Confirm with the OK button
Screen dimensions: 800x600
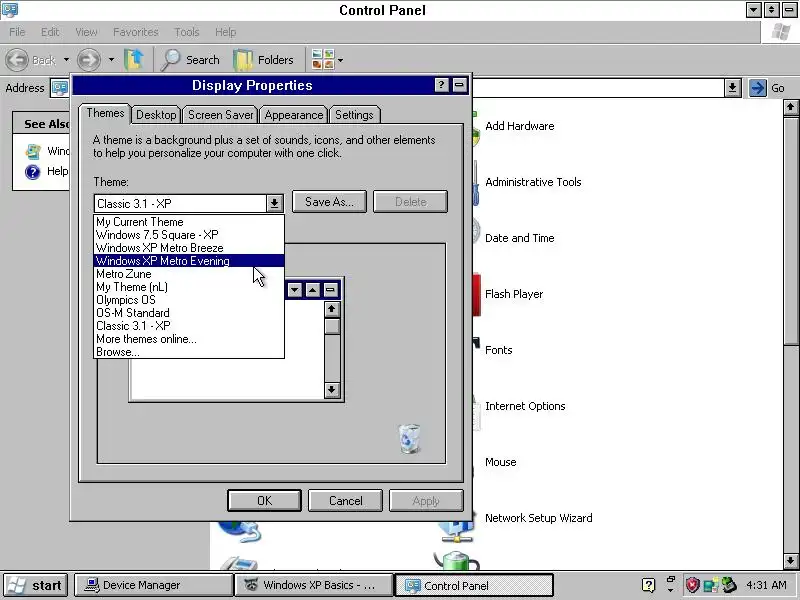coord(264,501)
